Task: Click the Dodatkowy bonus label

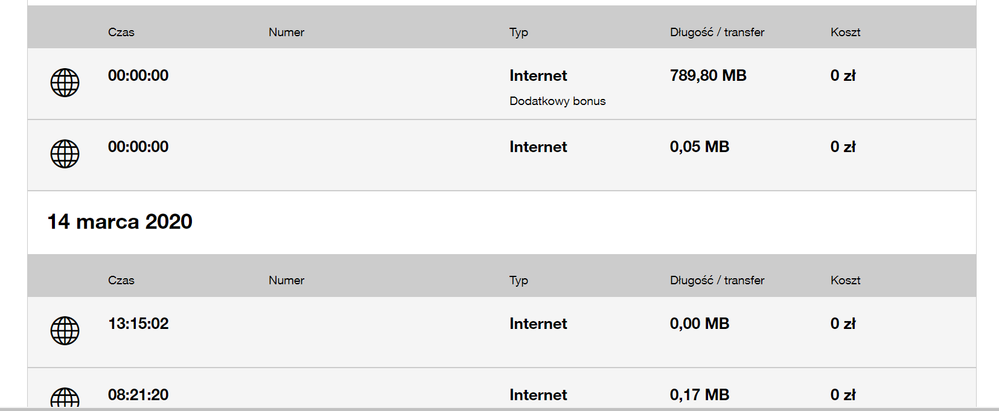Action: pos(557,101)
